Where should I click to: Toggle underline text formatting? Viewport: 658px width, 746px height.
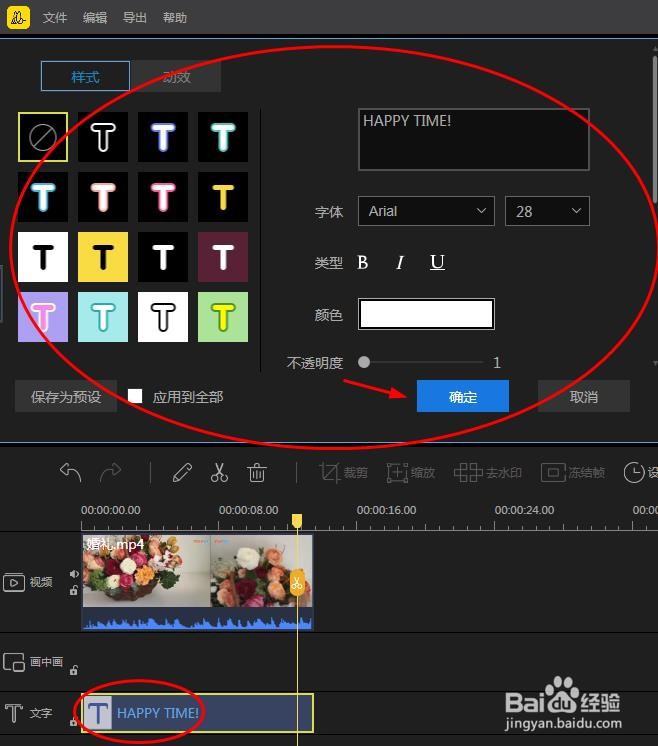pos(437,262)
